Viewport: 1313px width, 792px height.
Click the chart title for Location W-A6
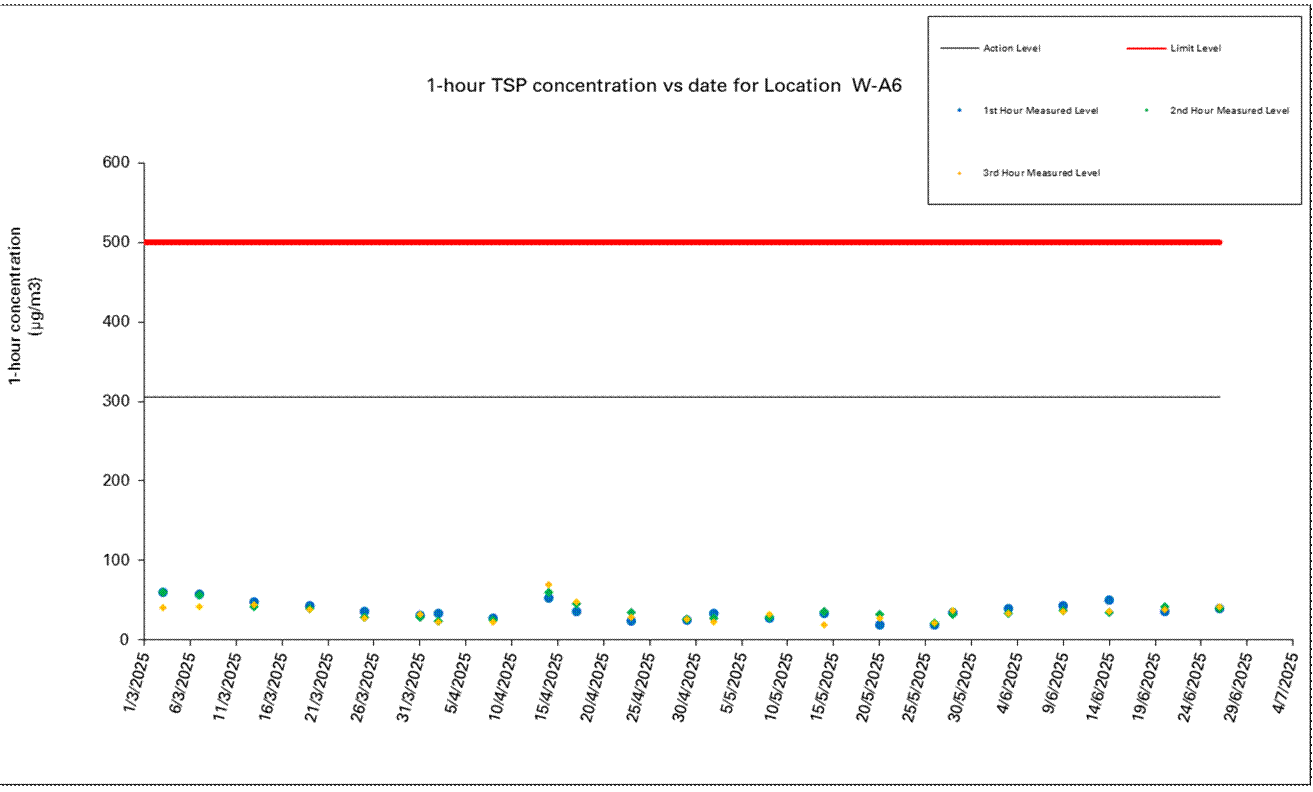click(x=664, y=86)
